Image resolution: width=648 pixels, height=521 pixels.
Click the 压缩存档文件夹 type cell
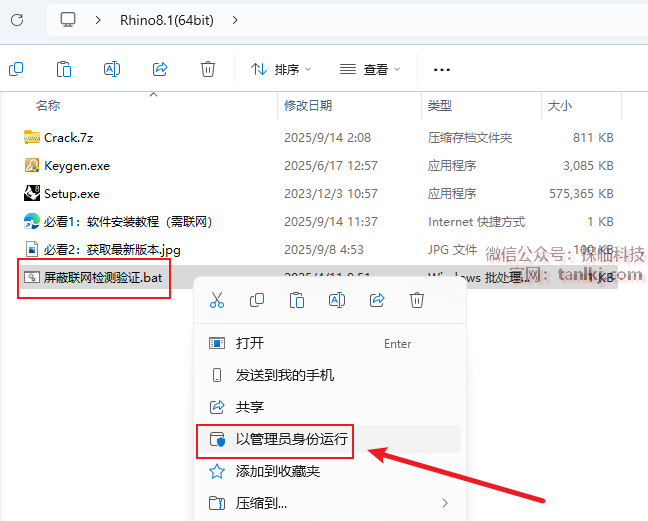pyautogui.click(x=470, y=138)
